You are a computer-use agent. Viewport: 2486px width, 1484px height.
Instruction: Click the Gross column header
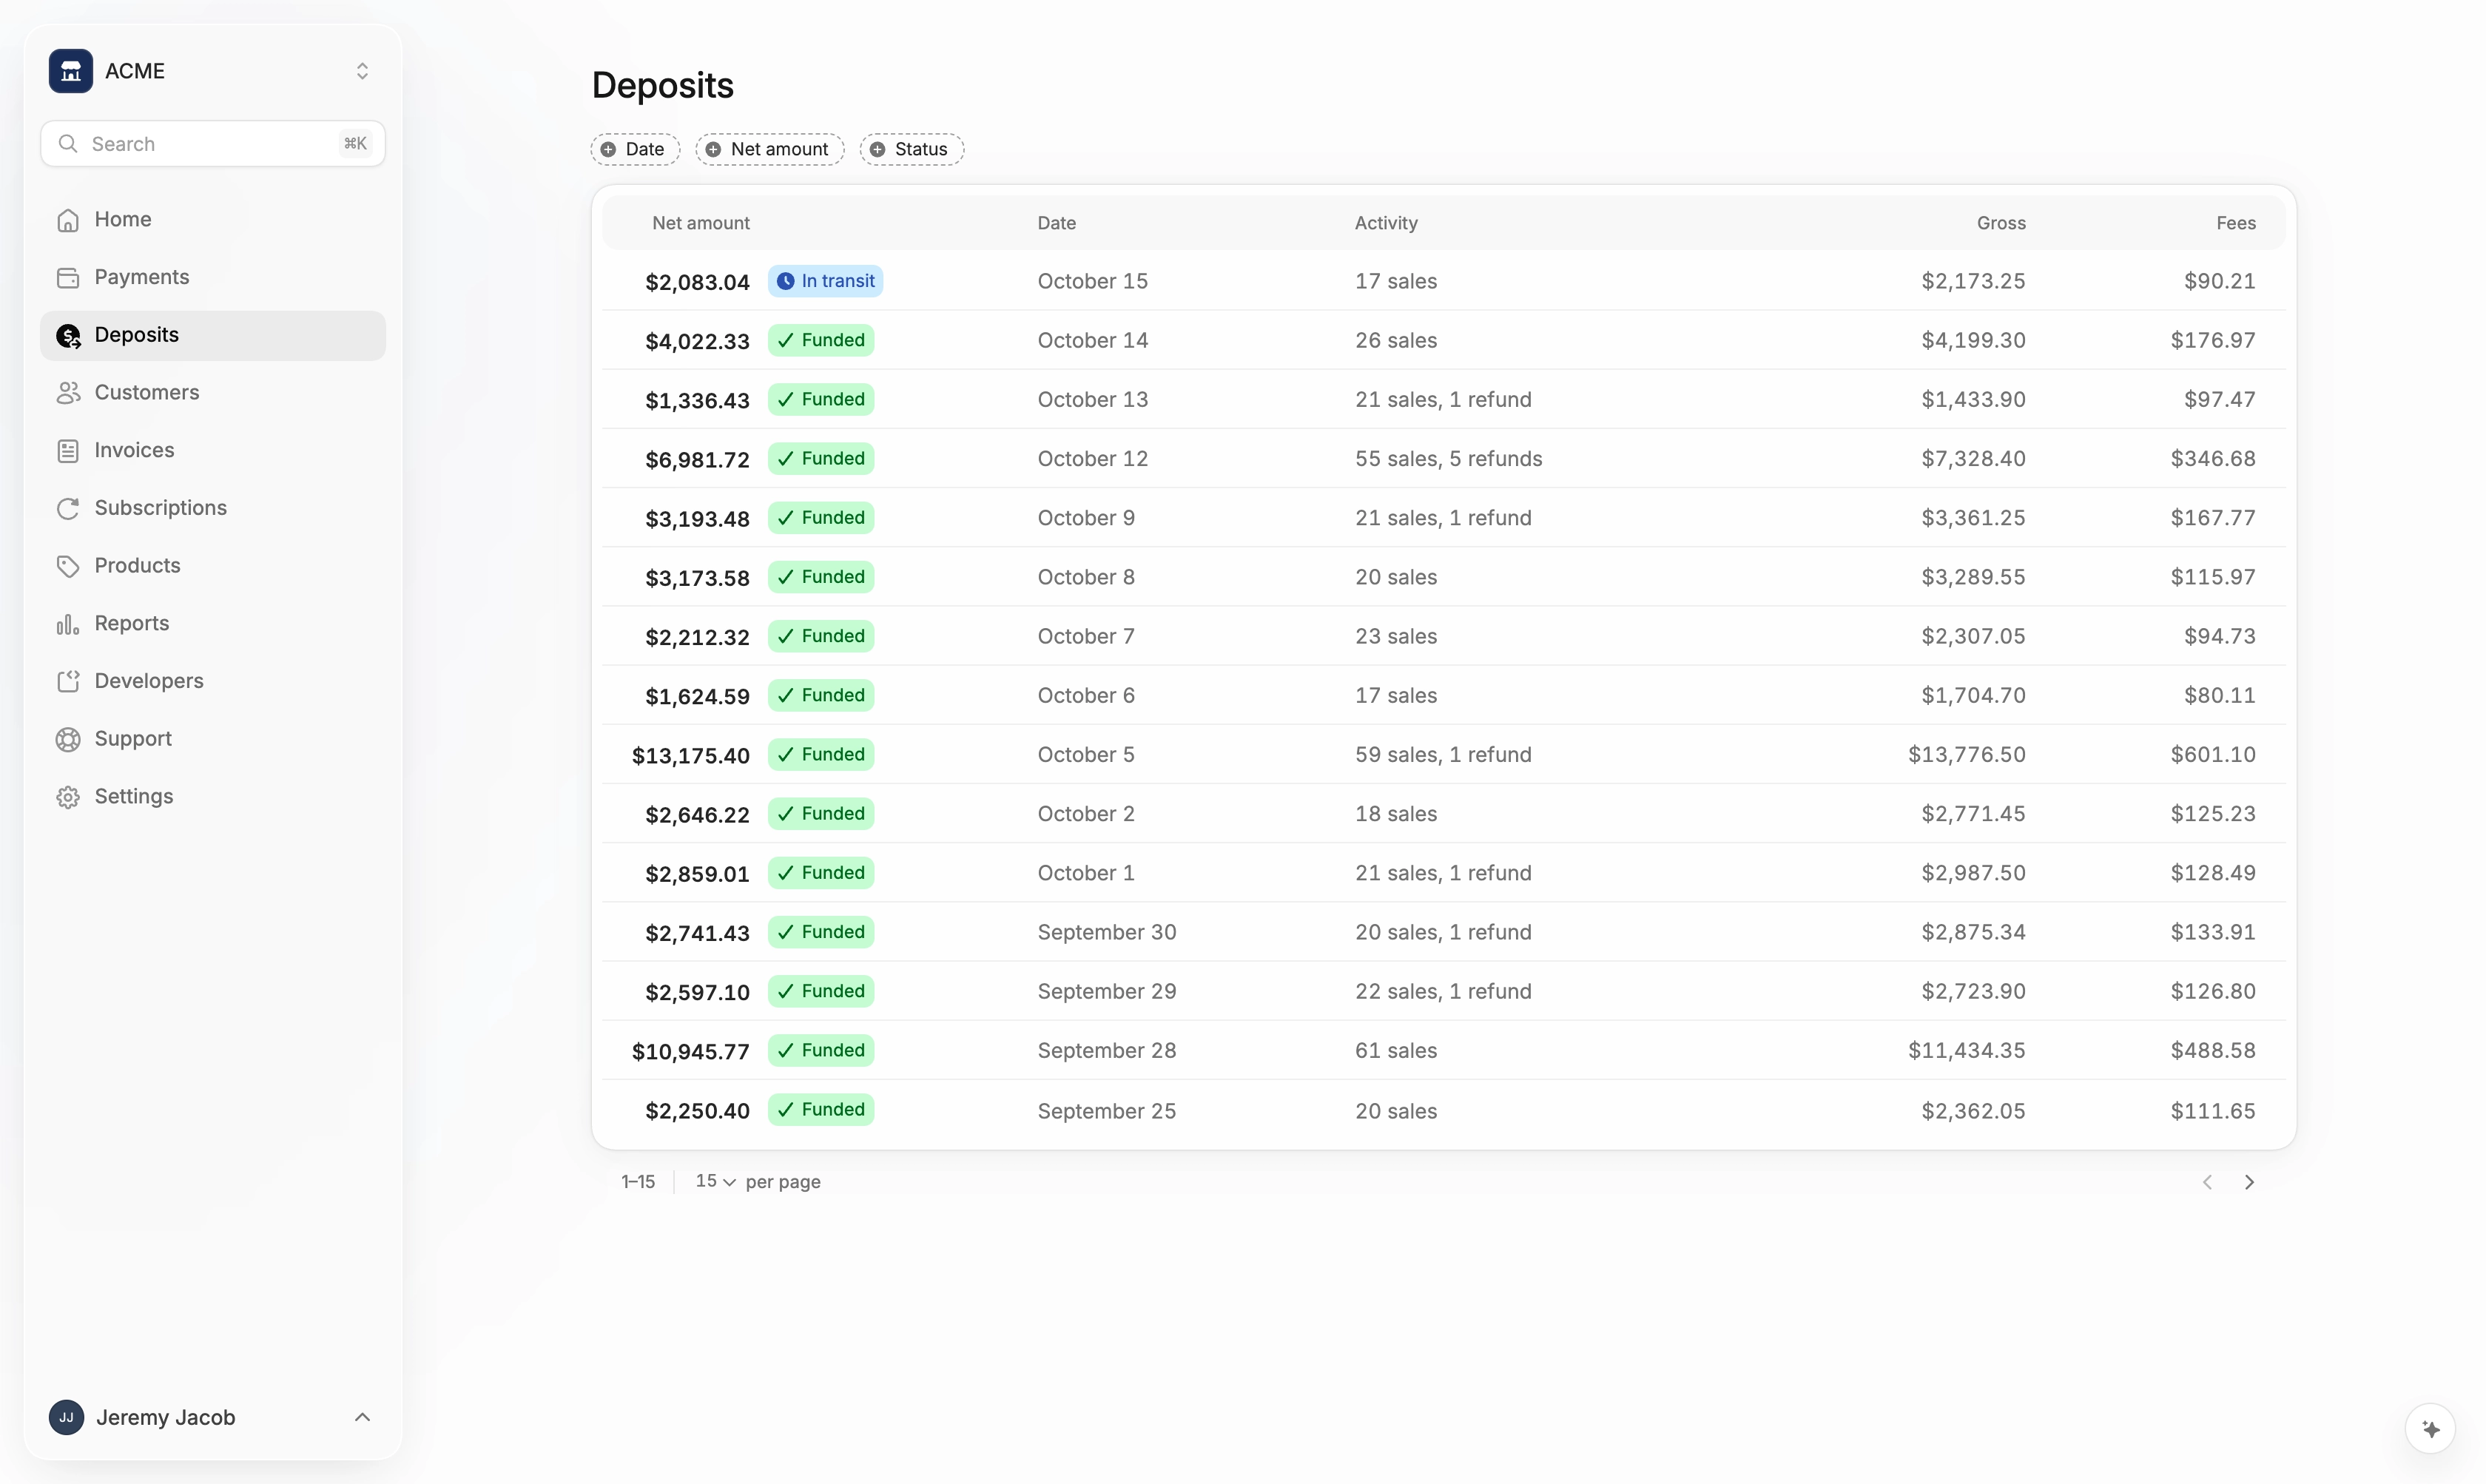[x=2000, y=223]
